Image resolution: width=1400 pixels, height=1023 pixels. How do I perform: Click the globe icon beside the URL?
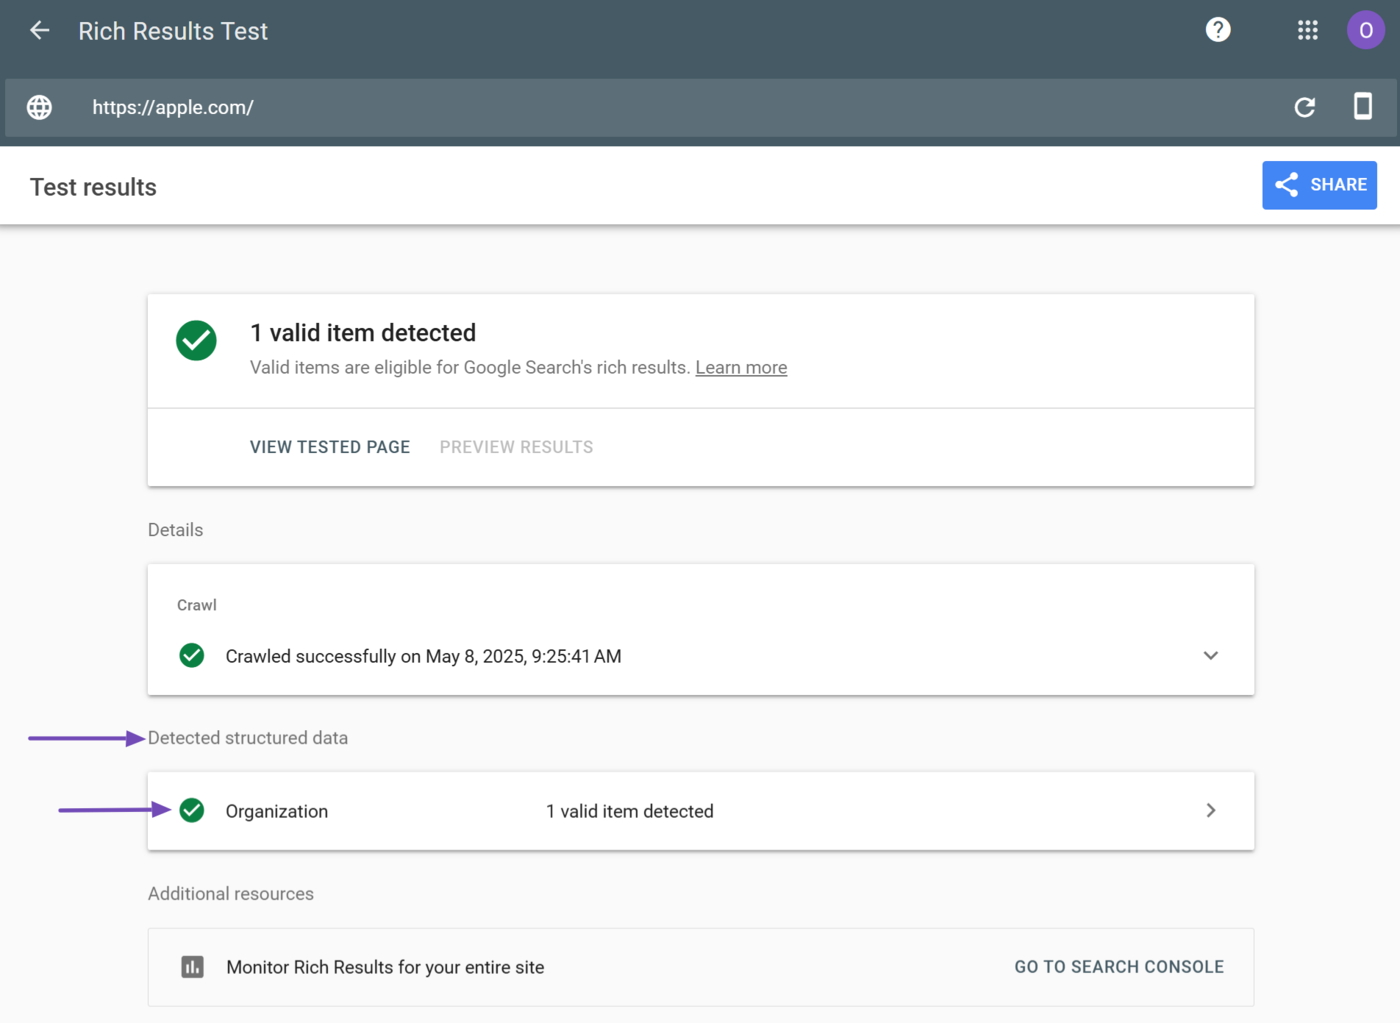pyautogui.click(x=39, y=107)
